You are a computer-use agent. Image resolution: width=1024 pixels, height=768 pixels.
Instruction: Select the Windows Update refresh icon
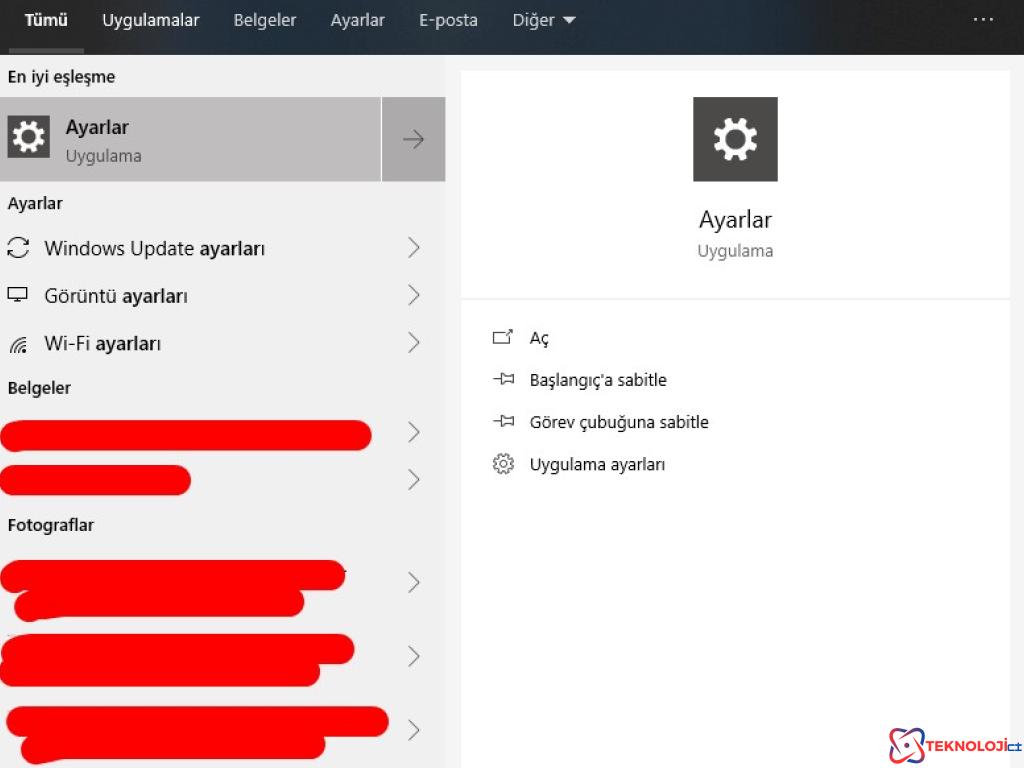coord(18,248)
